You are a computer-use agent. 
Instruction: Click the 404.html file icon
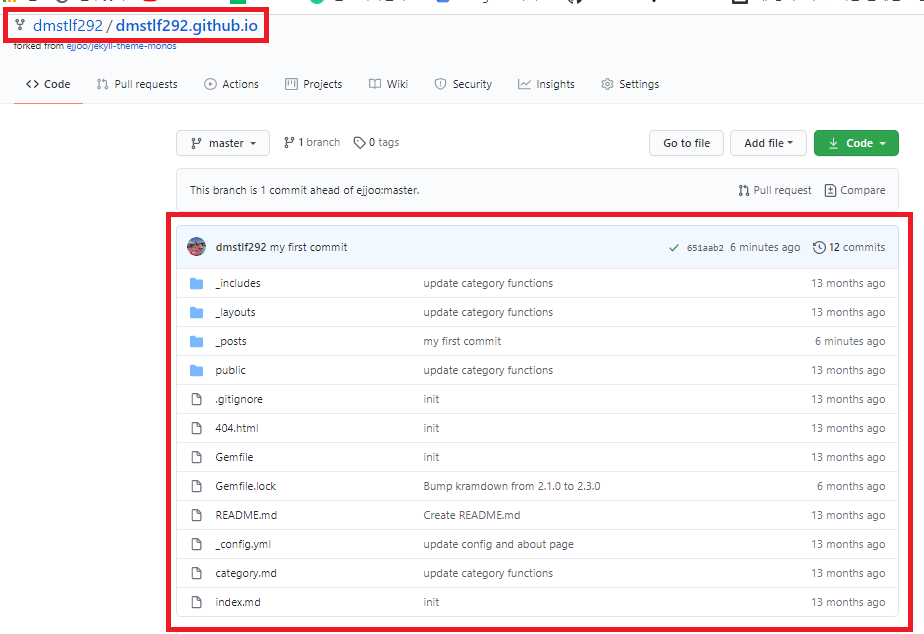(197, 428)
